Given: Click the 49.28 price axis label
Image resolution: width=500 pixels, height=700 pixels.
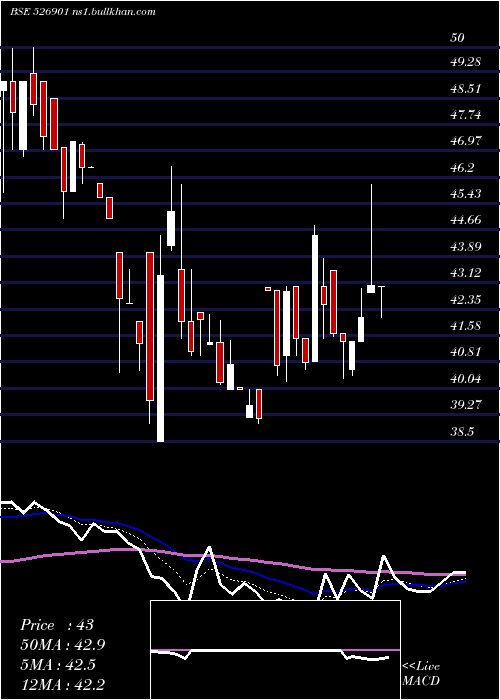Looking at the screenshot, I should tap(466, 62).
